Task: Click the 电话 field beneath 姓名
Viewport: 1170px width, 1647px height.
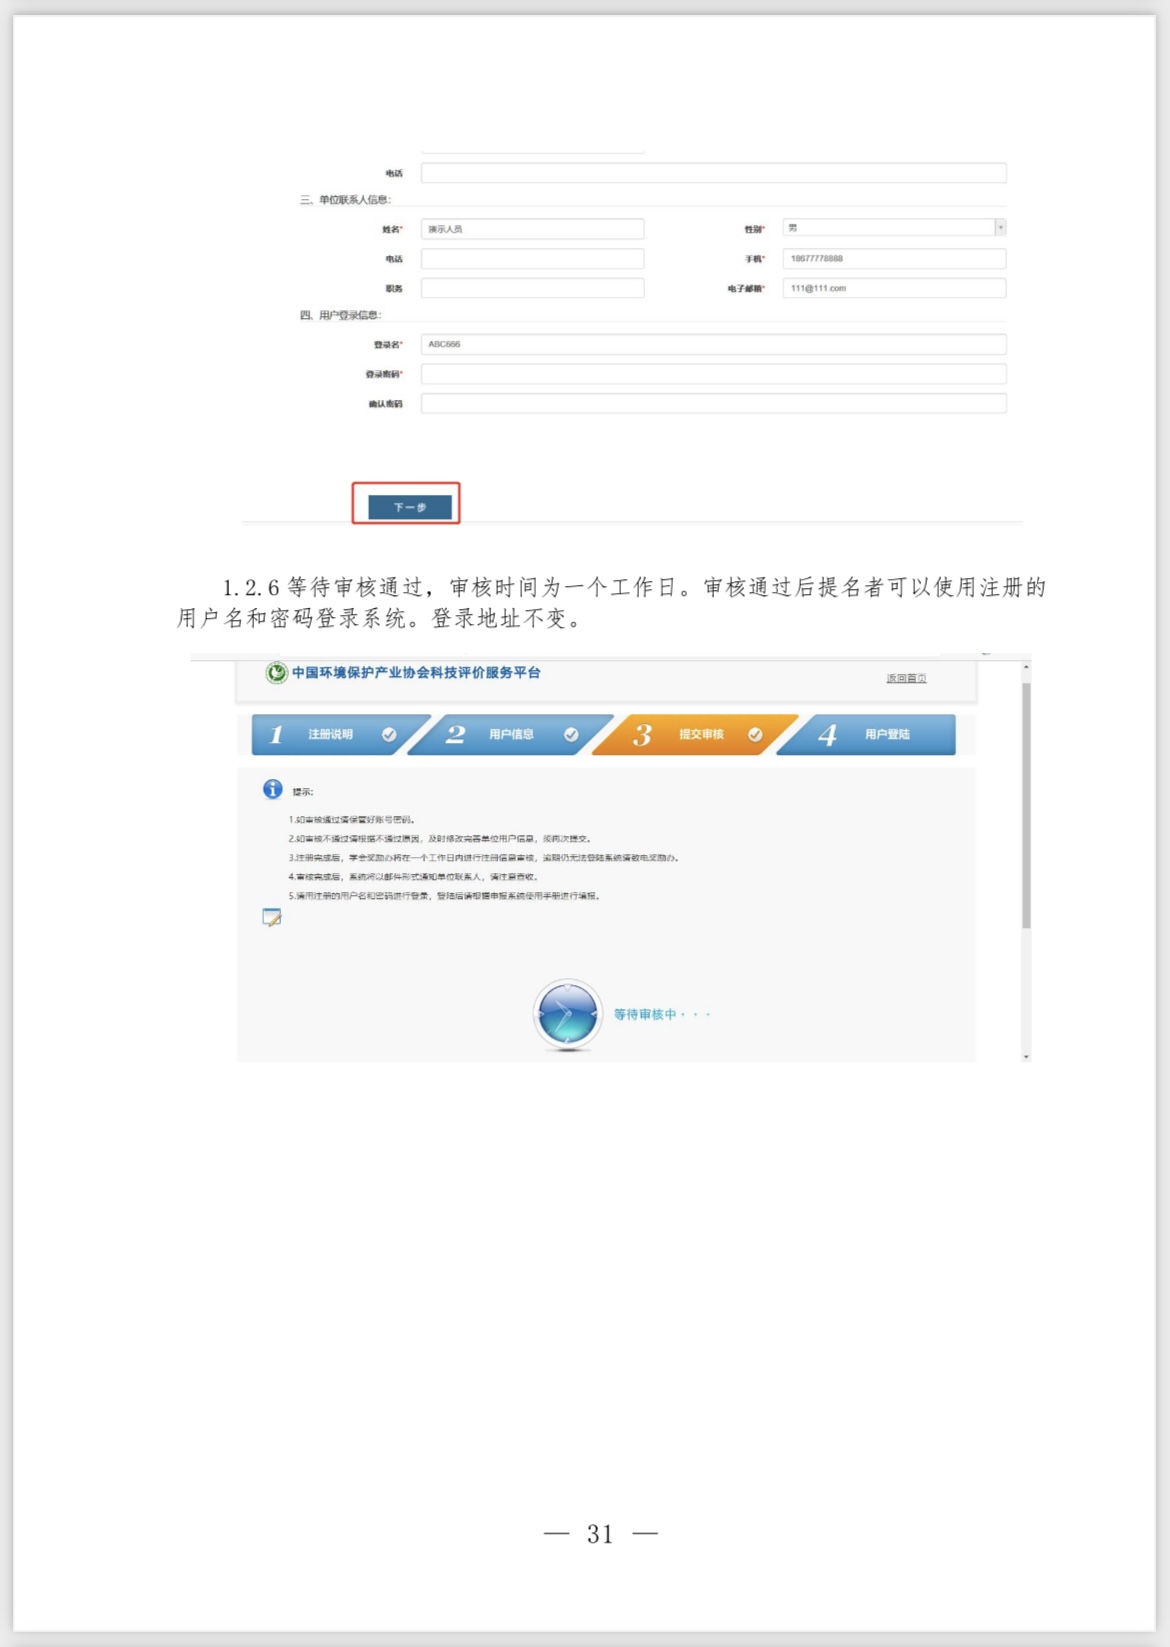Action: [x=532, y=259]
